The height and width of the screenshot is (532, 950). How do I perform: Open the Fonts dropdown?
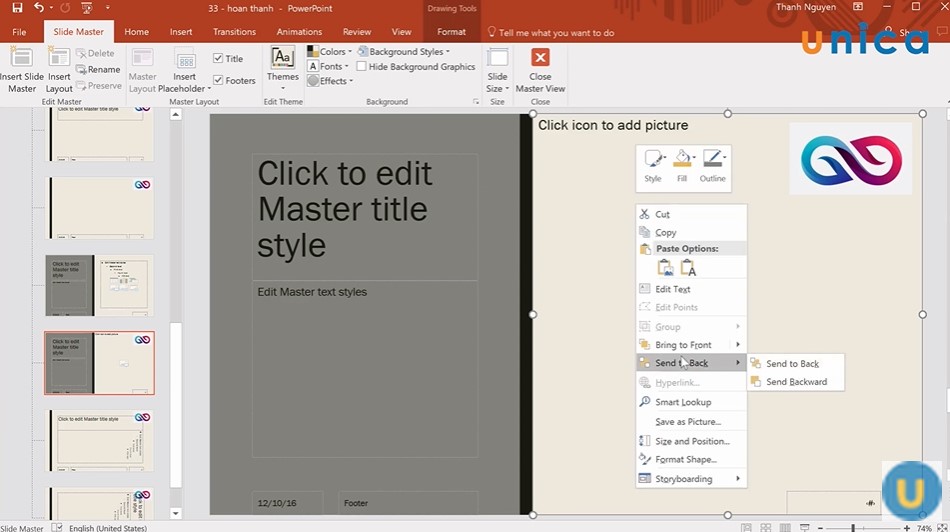[x=330, y=67]
